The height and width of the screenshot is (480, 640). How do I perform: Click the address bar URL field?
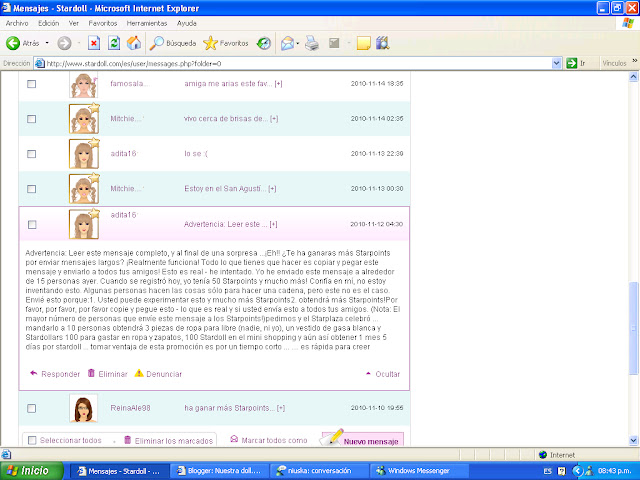292,63
